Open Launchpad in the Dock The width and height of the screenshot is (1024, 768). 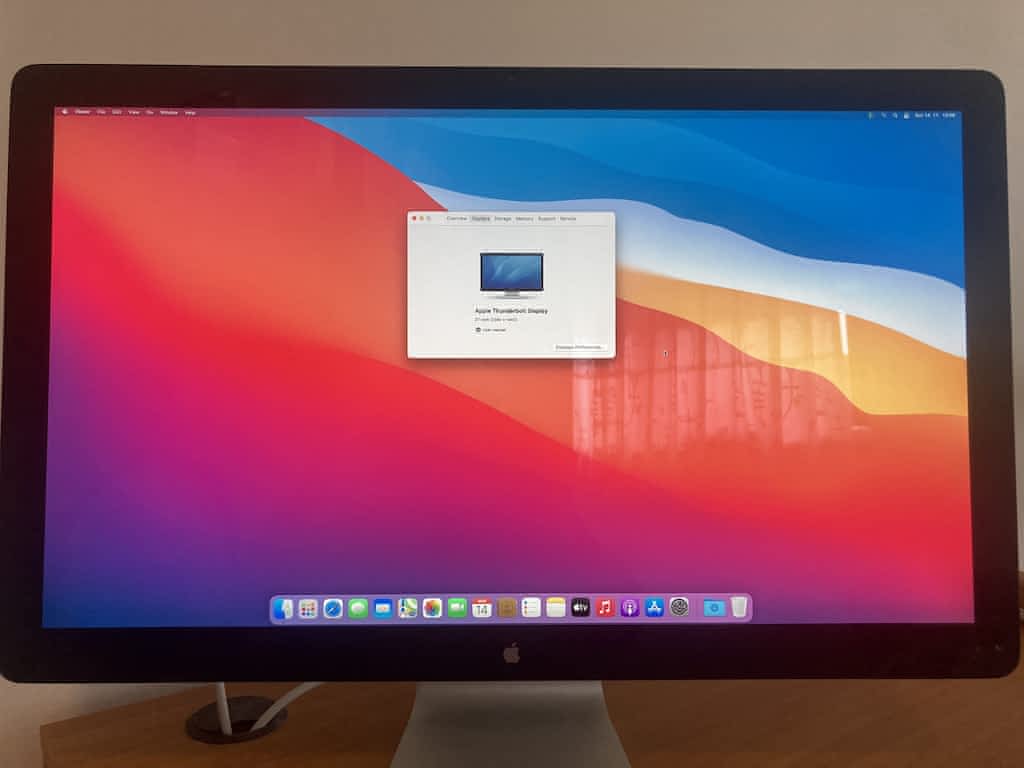pyautogui.click(x=308, y=609)
